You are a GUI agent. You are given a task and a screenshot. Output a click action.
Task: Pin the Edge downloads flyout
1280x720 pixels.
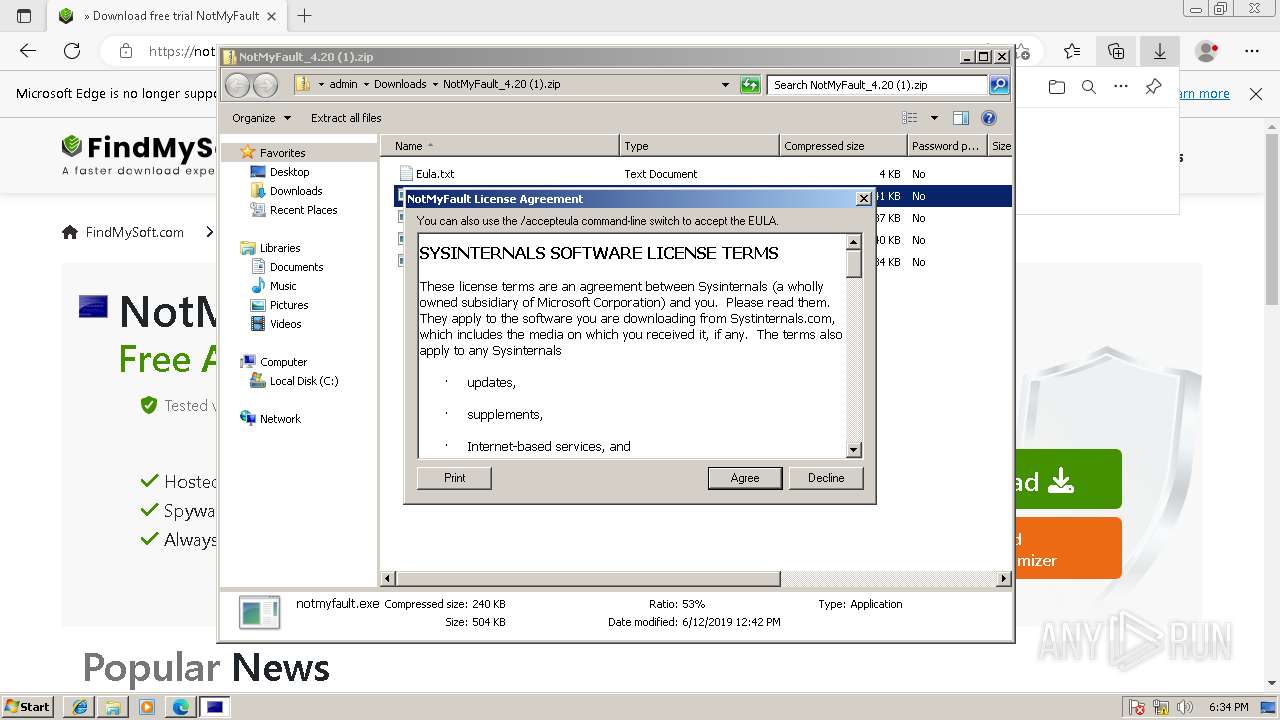coord(1153,87)
